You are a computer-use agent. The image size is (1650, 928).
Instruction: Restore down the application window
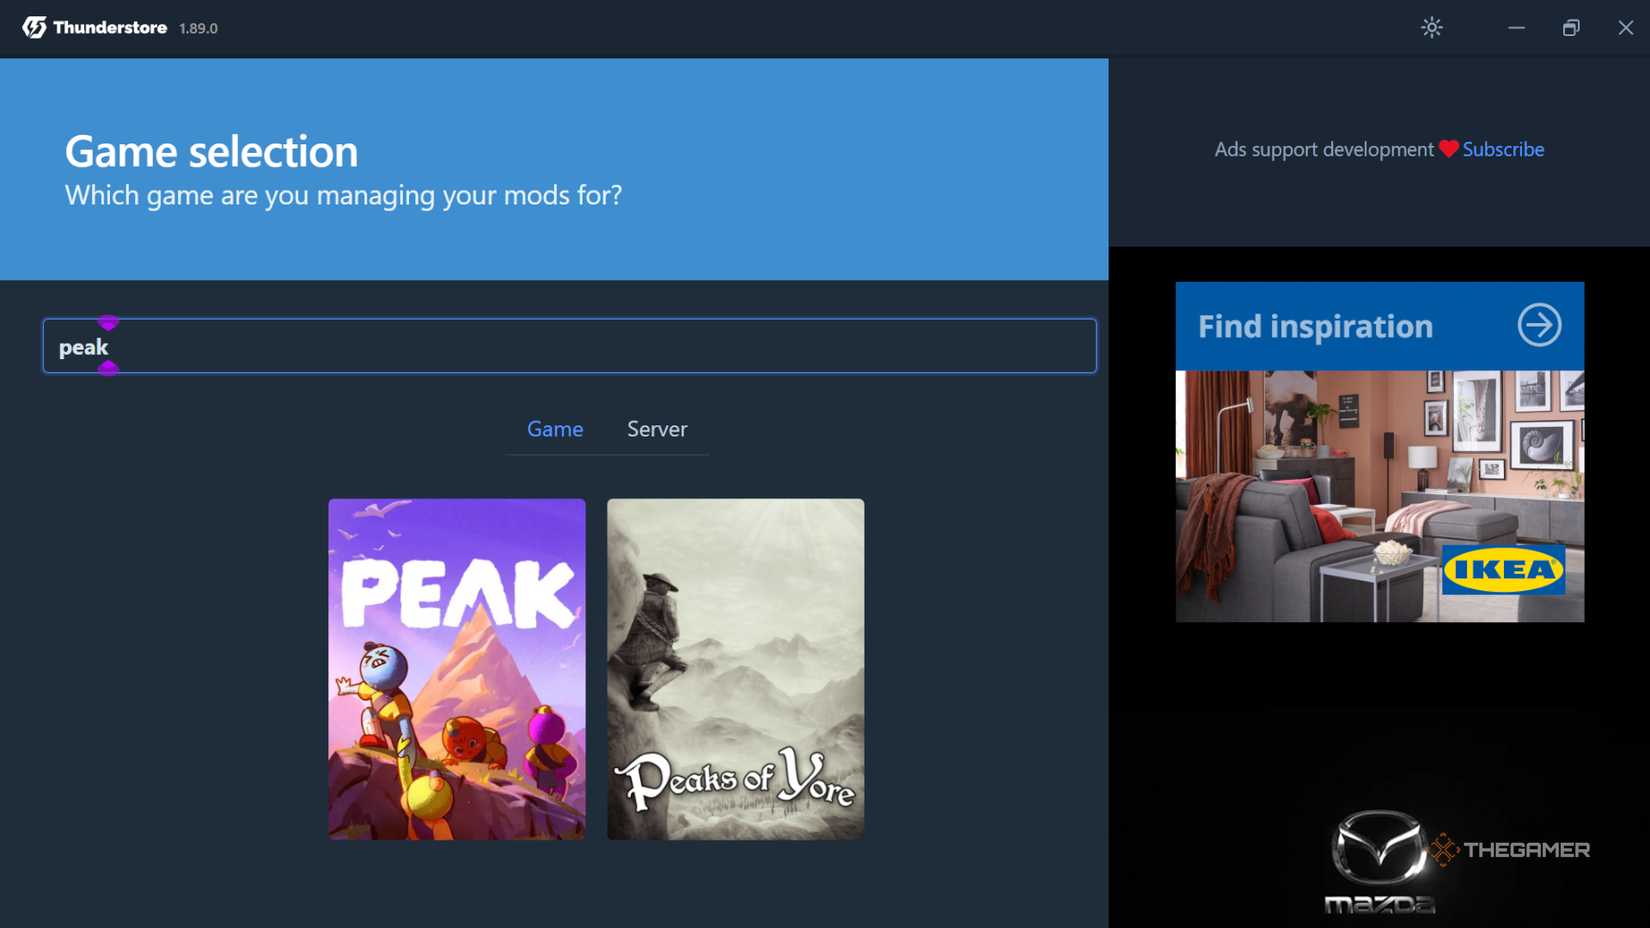pos(1569,28)
